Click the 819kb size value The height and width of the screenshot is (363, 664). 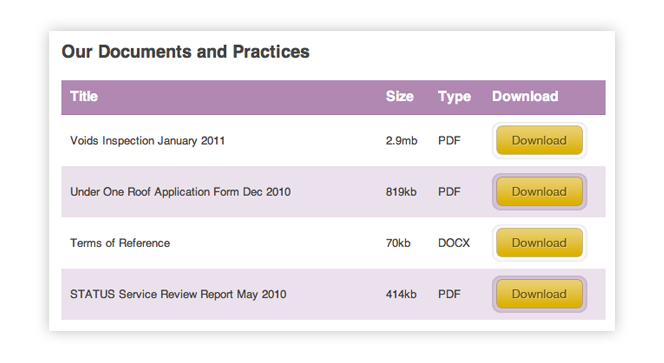pyautogui.click(x=401, y=192)
